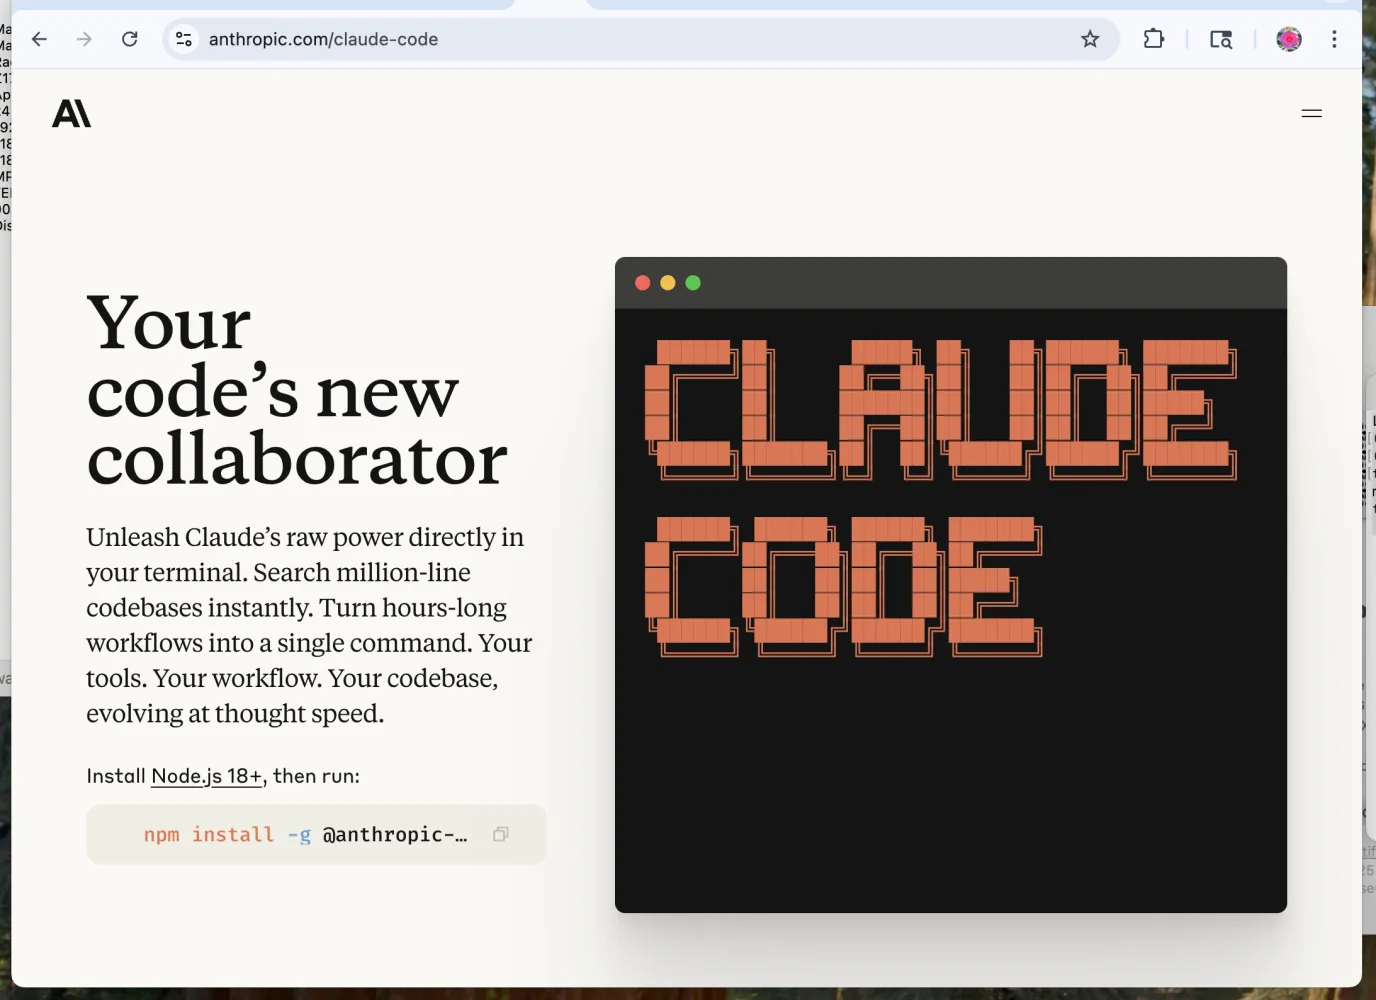Click the "Unleash Claude's raw power" paragraph

click(309, 625)
